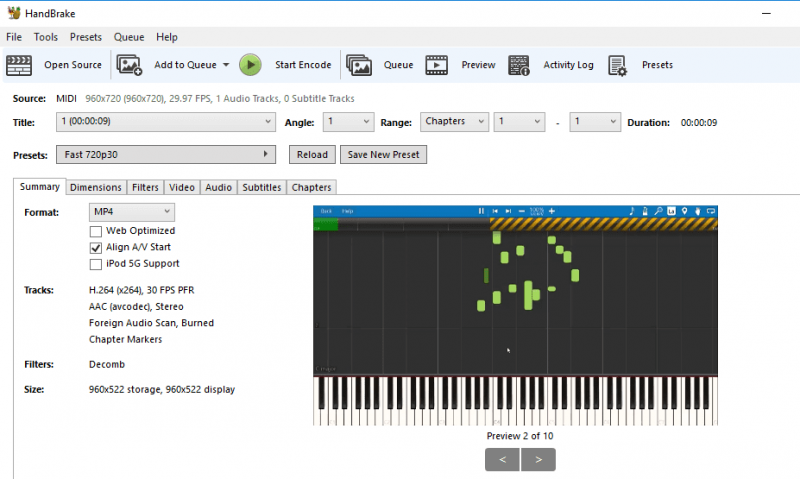Click the Duration value 00:00:09

pos(698,122)
